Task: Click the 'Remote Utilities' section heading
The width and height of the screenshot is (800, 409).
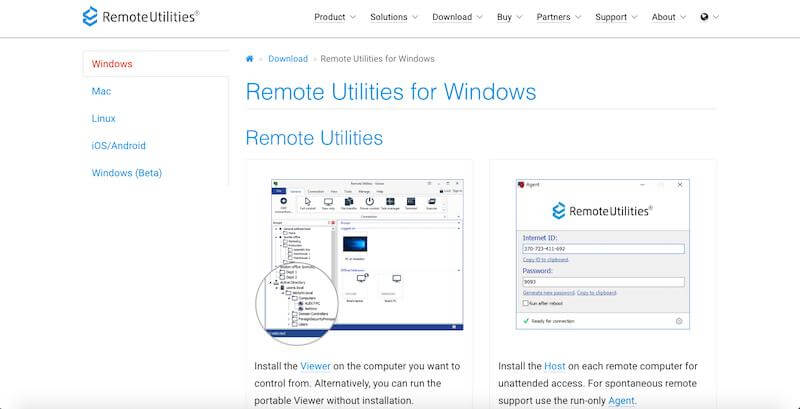Action: click(314, 138)
